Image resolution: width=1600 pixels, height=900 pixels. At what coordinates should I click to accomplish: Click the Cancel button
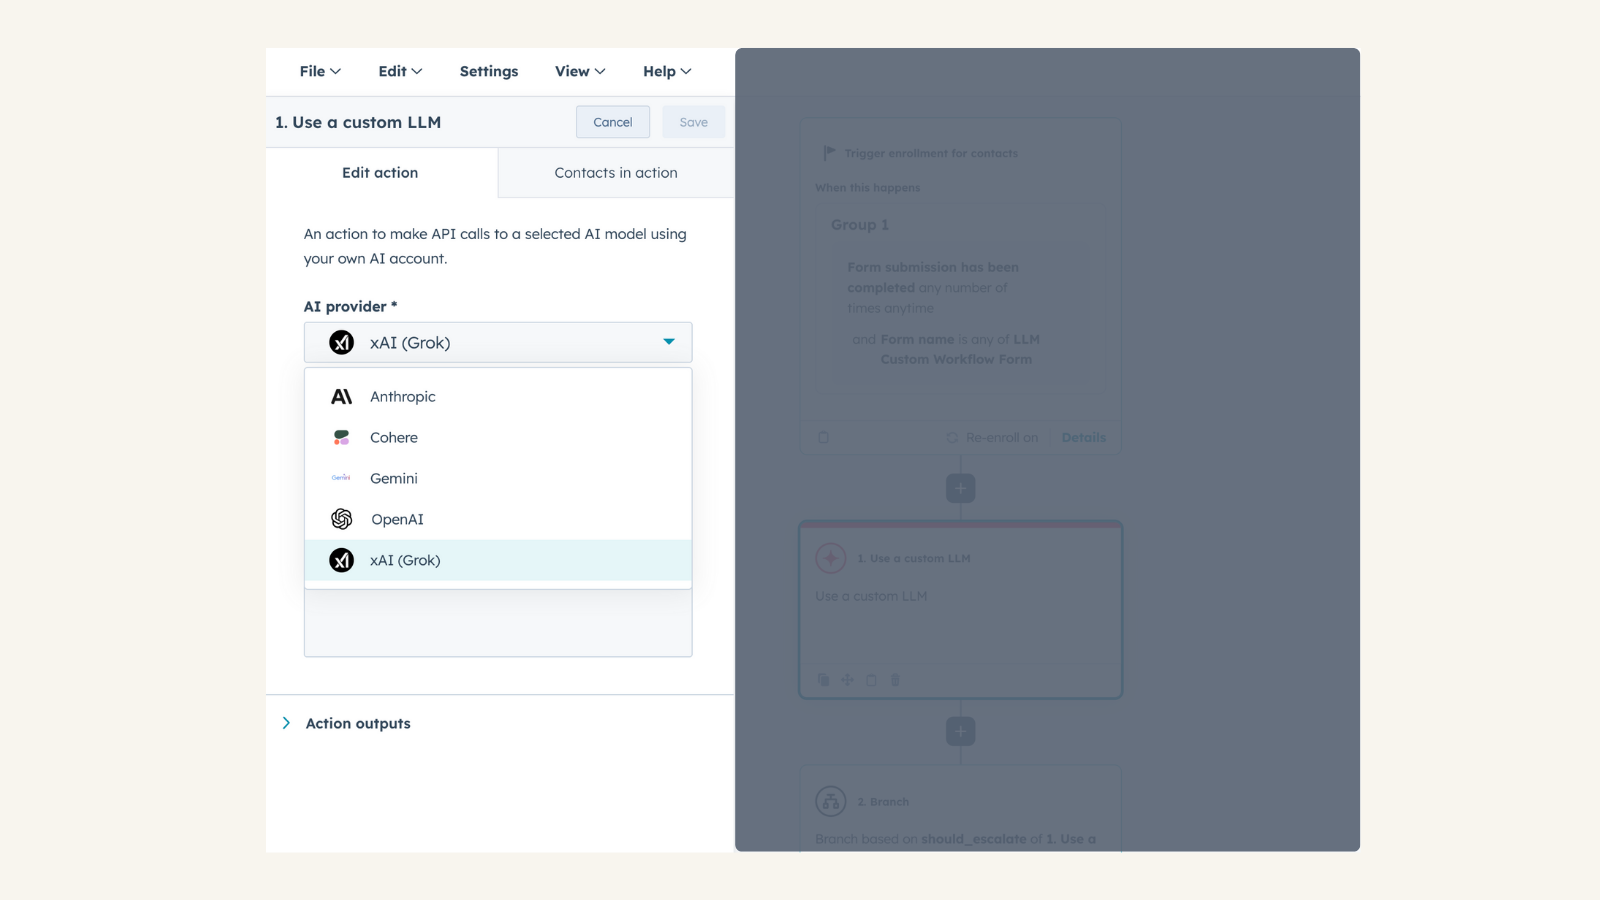click(612, 121)
